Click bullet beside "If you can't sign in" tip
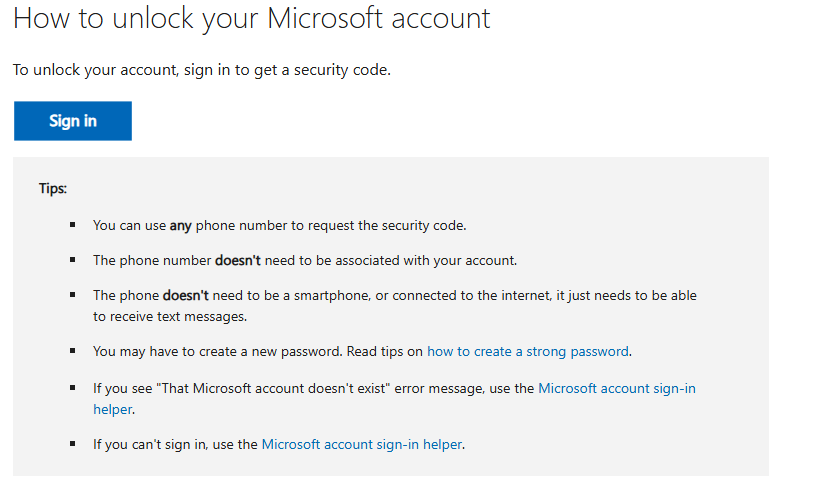Viewport: 817px width, 497px height. click(74, 444)
